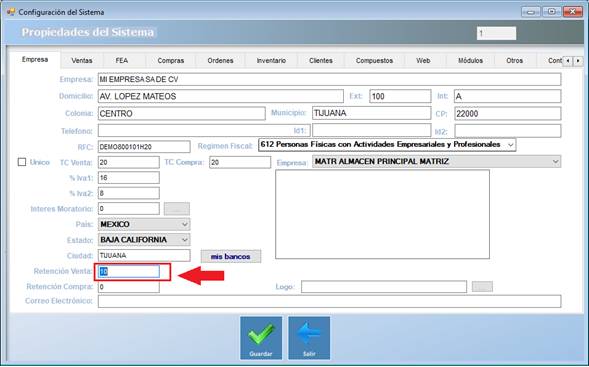Screen dimensions: 589x367
Task: Click the Retención Venta field
Action: pos(128,271)
